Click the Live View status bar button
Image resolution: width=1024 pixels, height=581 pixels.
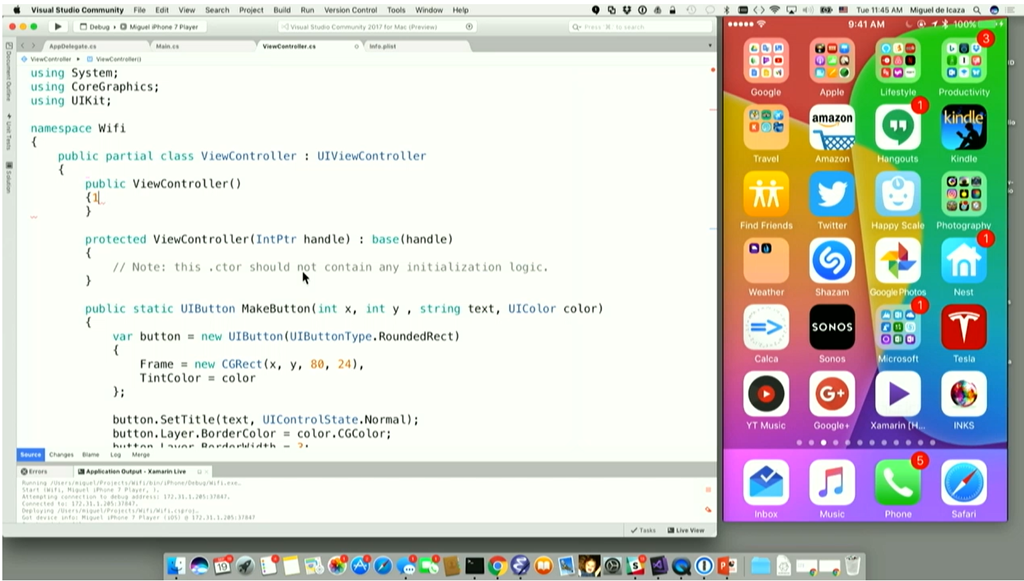click(x=686, y=530)
